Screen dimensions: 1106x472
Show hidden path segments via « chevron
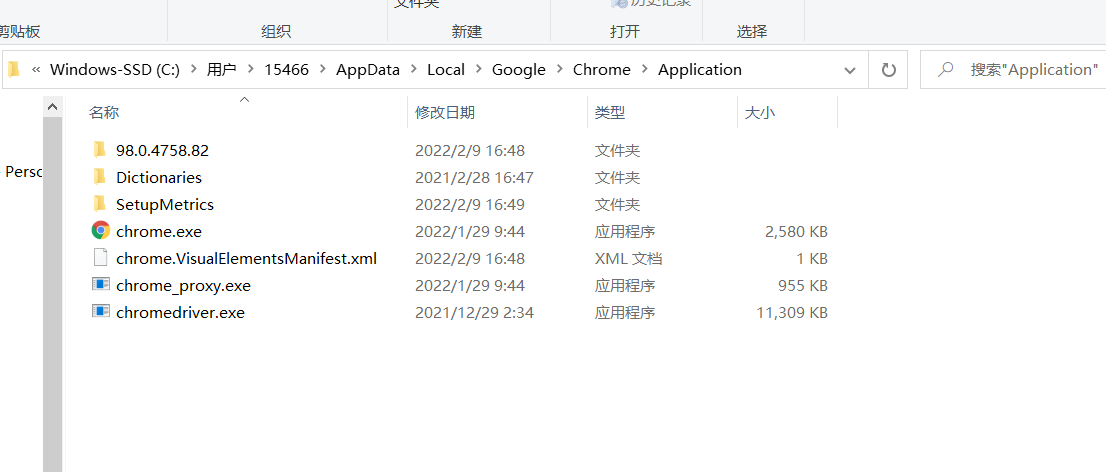(36, 70)
